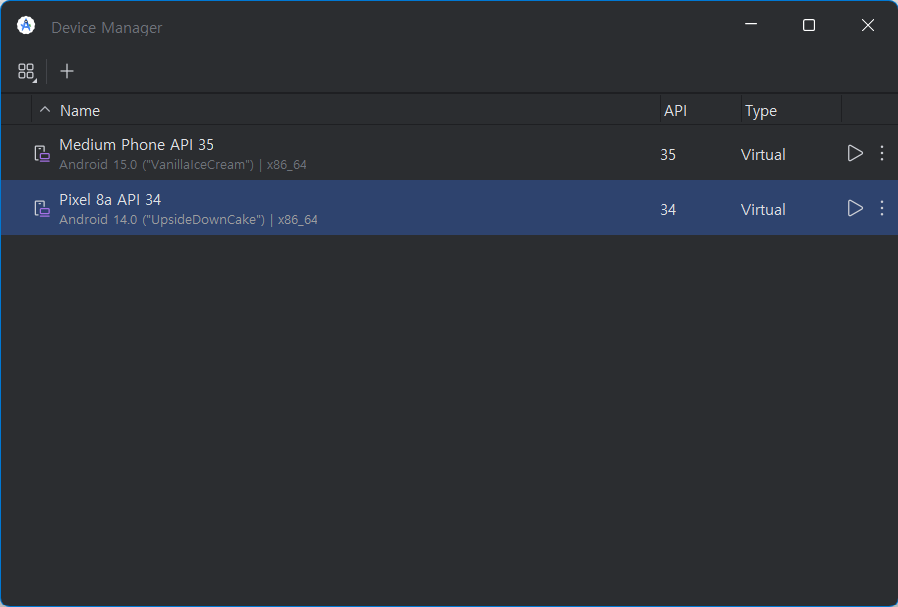The height and width of the screenshot is (607, 898).
Task: Open the three-dot menu for Pixel 8a
Action: click(x=882, y=208)
